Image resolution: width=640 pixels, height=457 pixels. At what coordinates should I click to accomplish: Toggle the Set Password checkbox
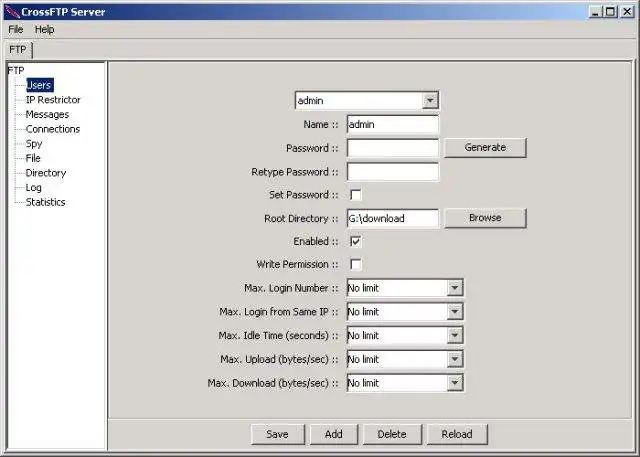click(356, 195)
